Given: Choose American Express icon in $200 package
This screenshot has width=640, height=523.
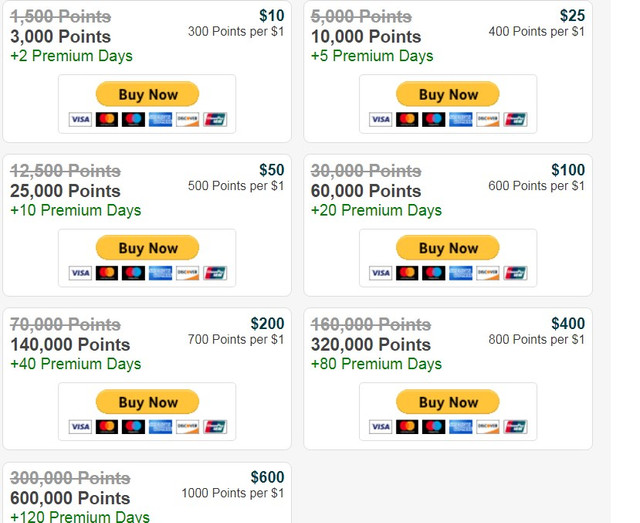Looking at the screenshot, I should [x=161, y=427].
